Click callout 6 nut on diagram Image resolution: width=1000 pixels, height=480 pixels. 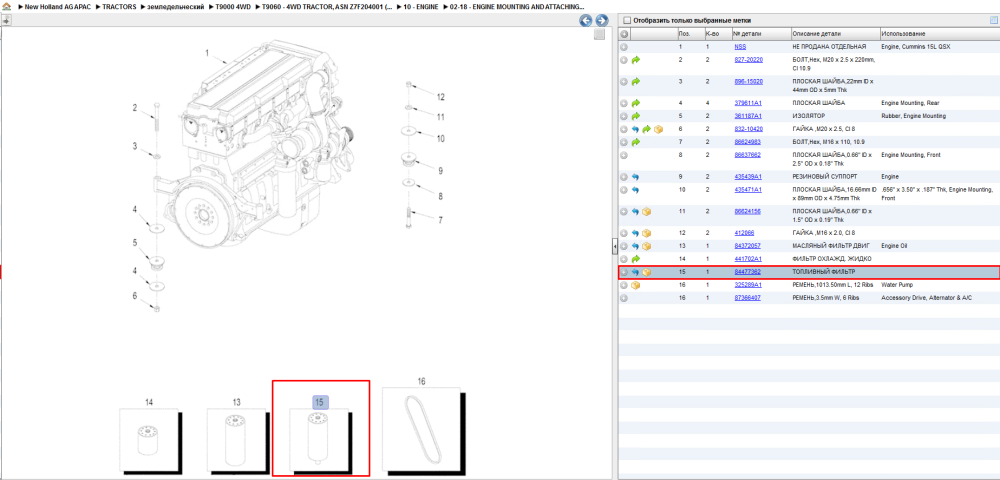(135, 295)
